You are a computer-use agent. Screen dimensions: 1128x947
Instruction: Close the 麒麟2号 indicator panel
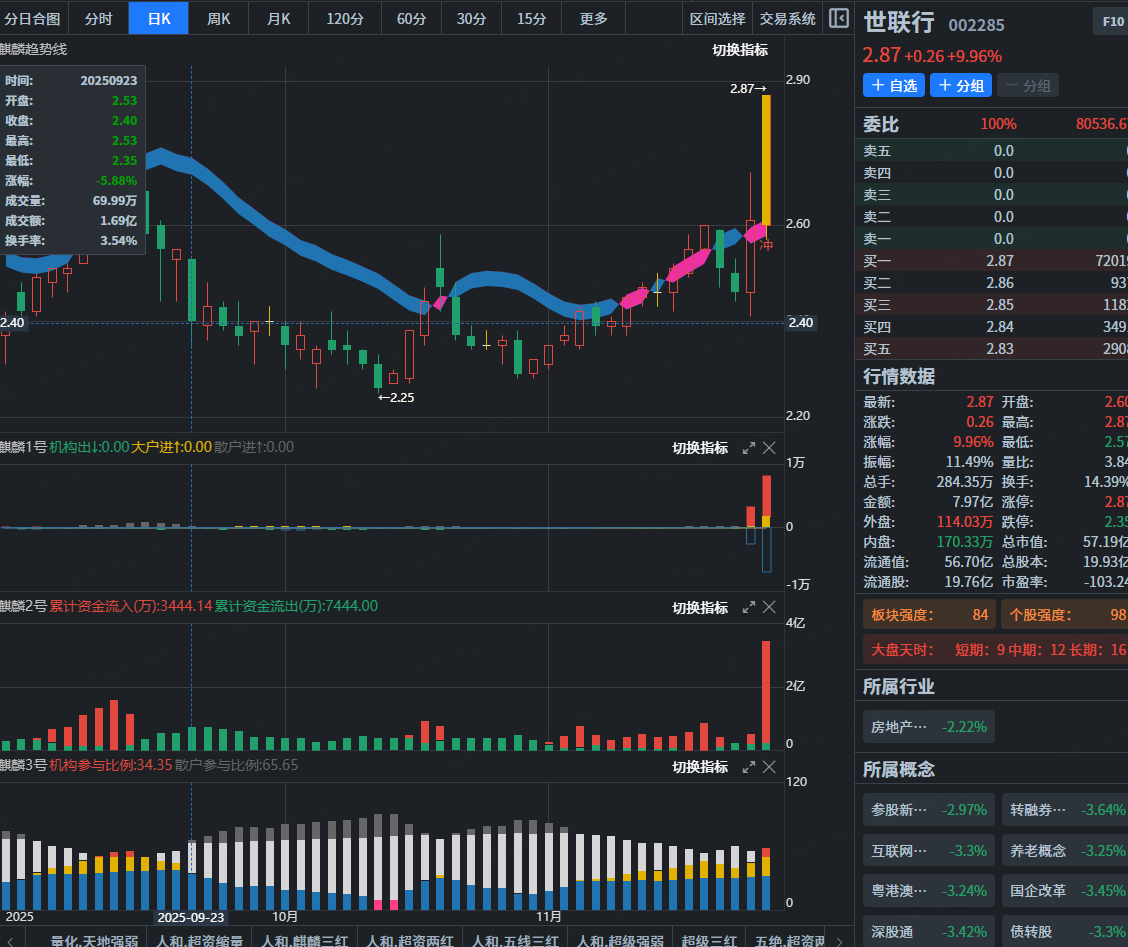point(769,608)
